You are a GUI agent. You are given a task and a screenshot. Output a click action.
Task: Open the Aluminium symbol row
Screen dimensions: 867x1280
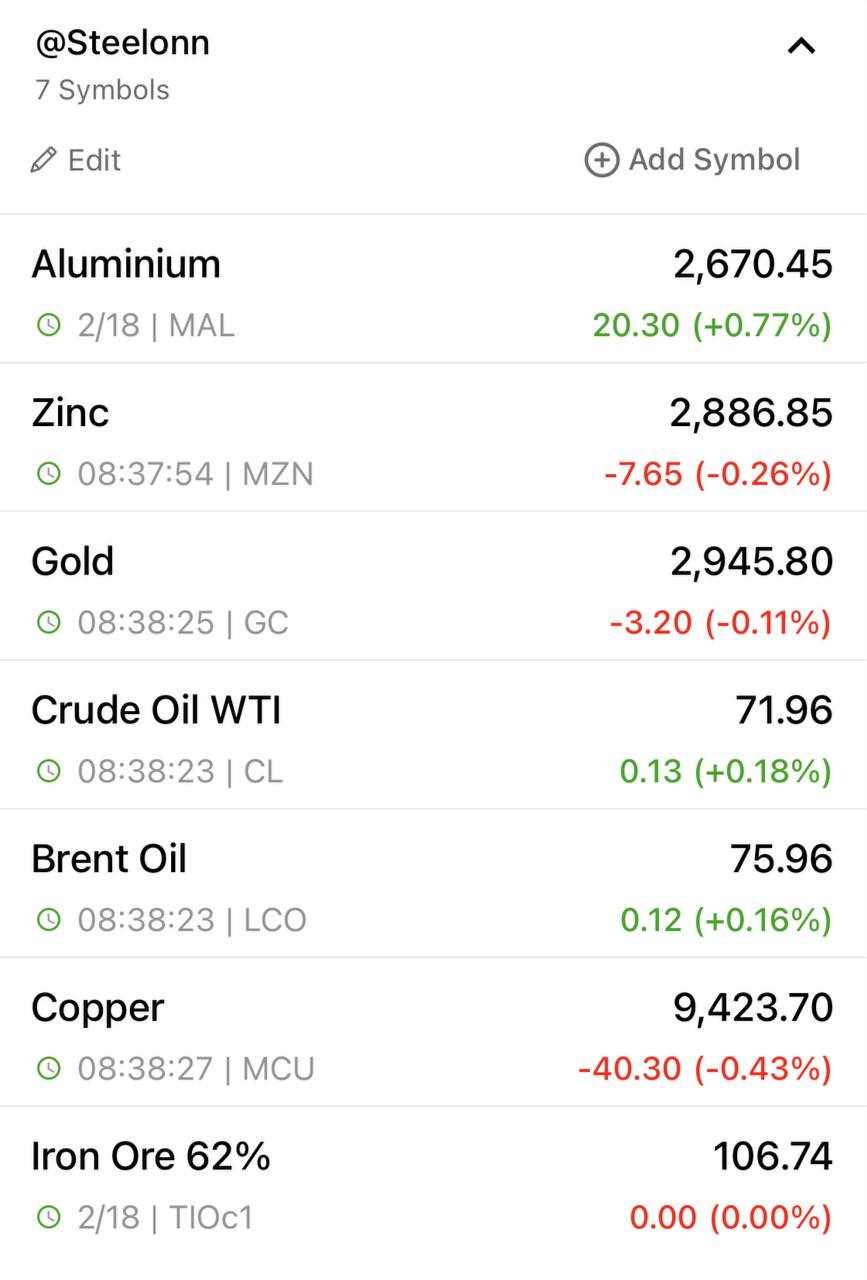click(x=433, y=289)
